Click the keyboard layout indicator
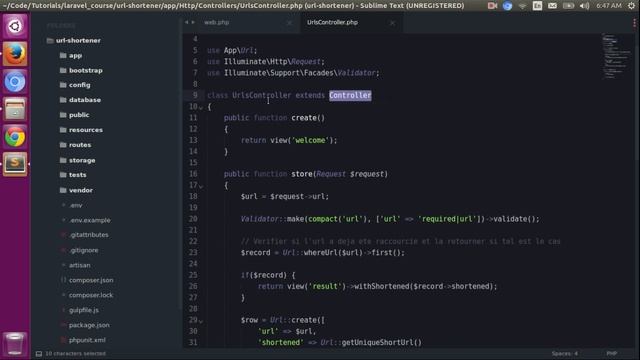This screenshot has height=360, width=640. click(537, 6)
